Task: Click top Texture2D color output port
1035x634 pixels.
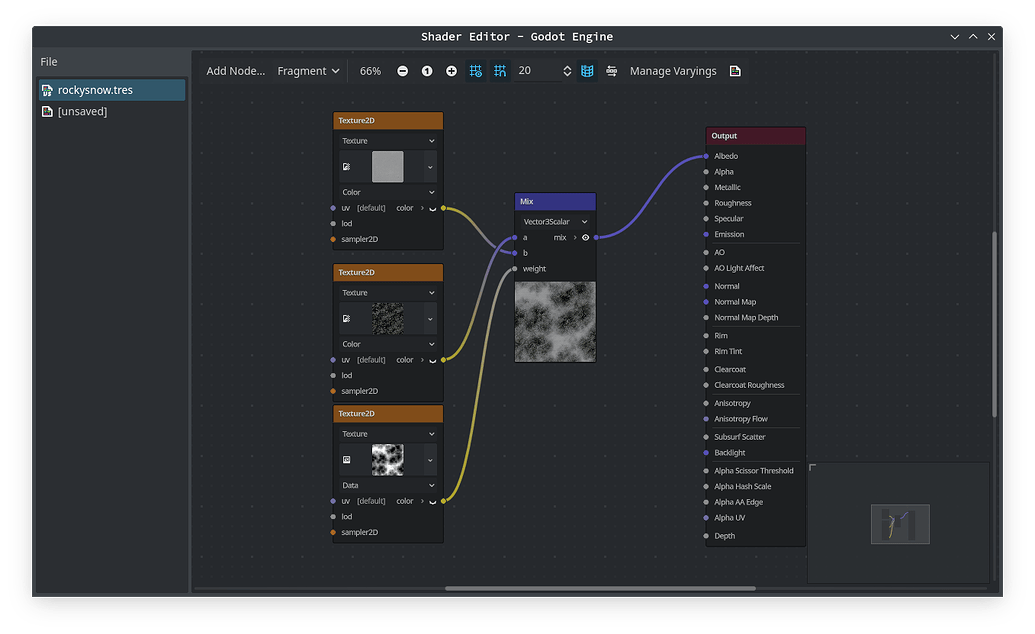Action: point(444,208)
